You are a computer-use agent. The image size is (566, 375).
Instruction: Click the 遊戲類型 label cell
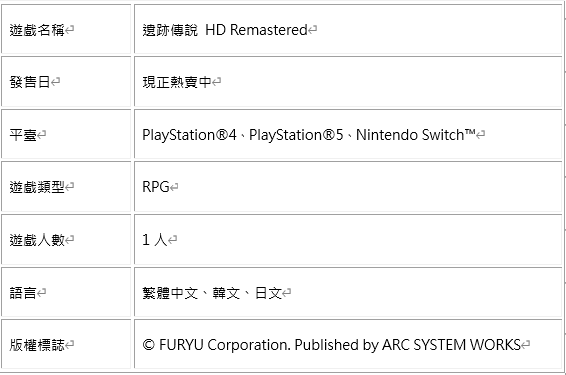click(66, 187)
